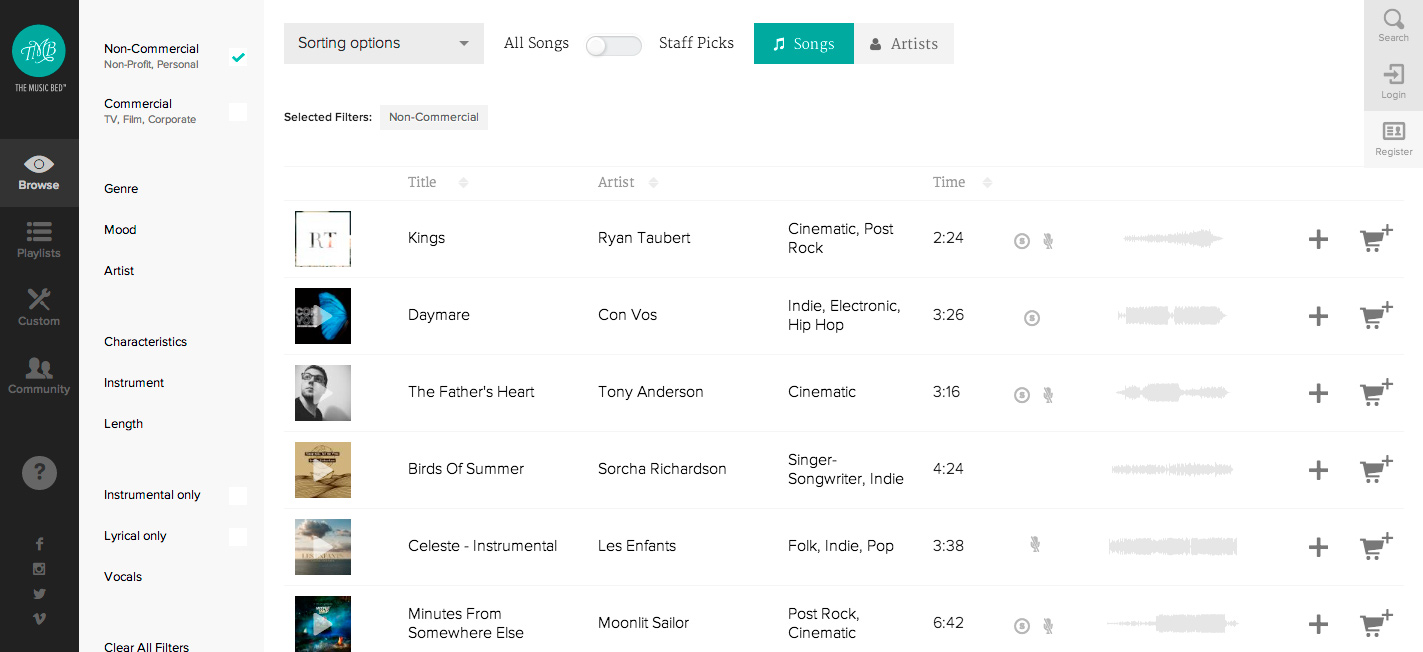Viewport: 1423px width, 652px height.
Task: Add Daymare to a playlist
Action: pos(1318,316)
